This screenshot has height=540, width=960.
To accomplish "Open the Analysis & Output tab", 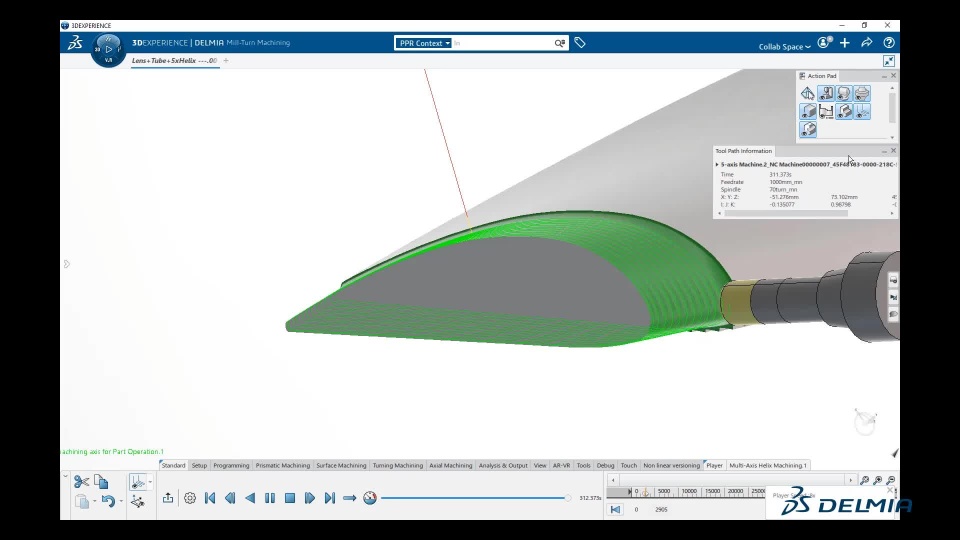I will click(x=503, y=465).
